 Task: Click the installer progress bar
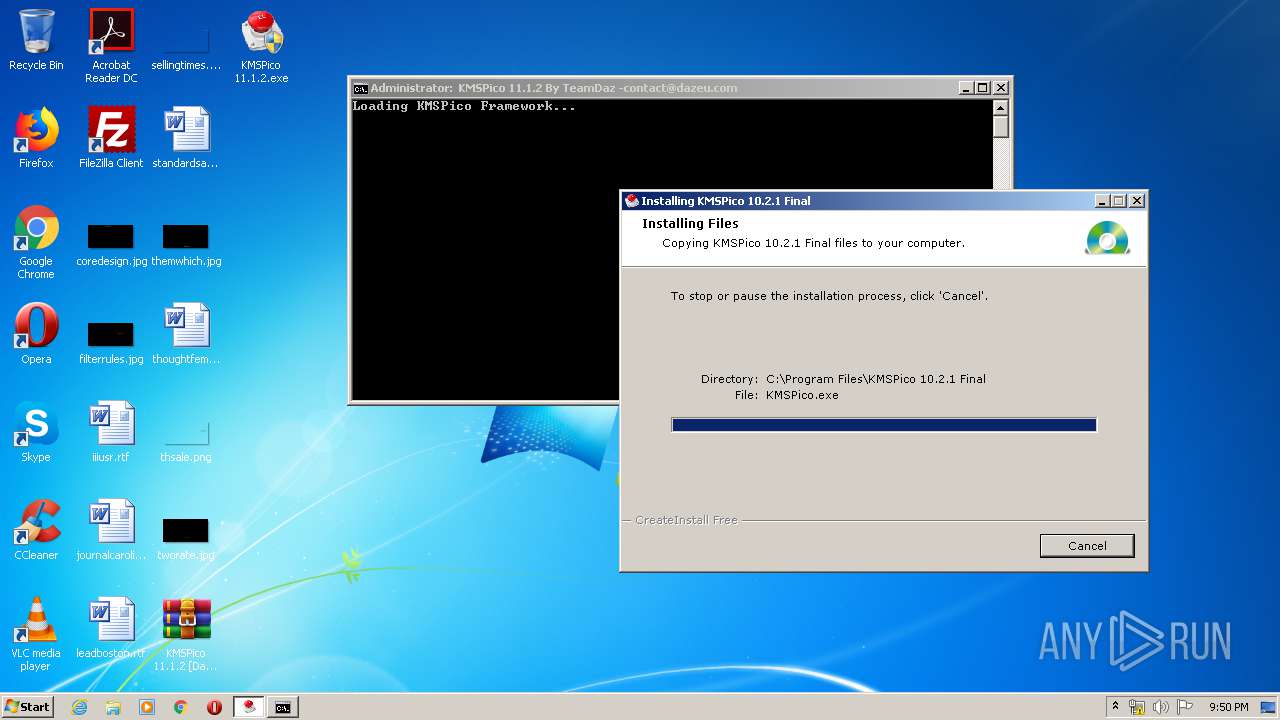click(884, 425)
